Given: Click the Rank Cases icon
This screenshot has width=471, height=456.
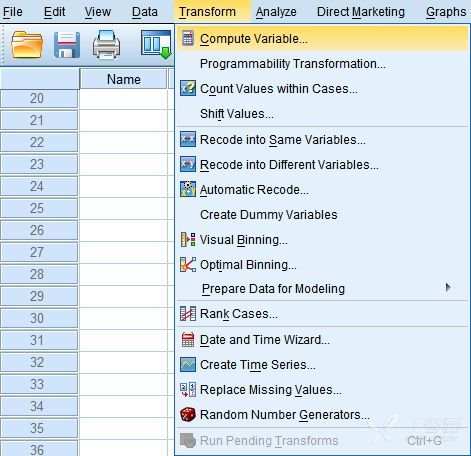Looking at the screenshot, I should click(x=188, y=314).
